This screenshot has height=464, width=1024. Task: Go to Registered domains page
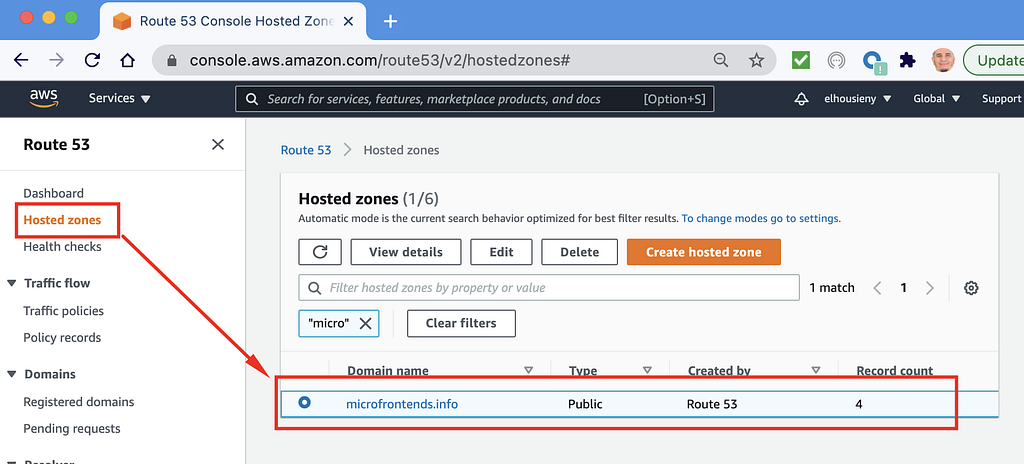(x=79, y=402)
